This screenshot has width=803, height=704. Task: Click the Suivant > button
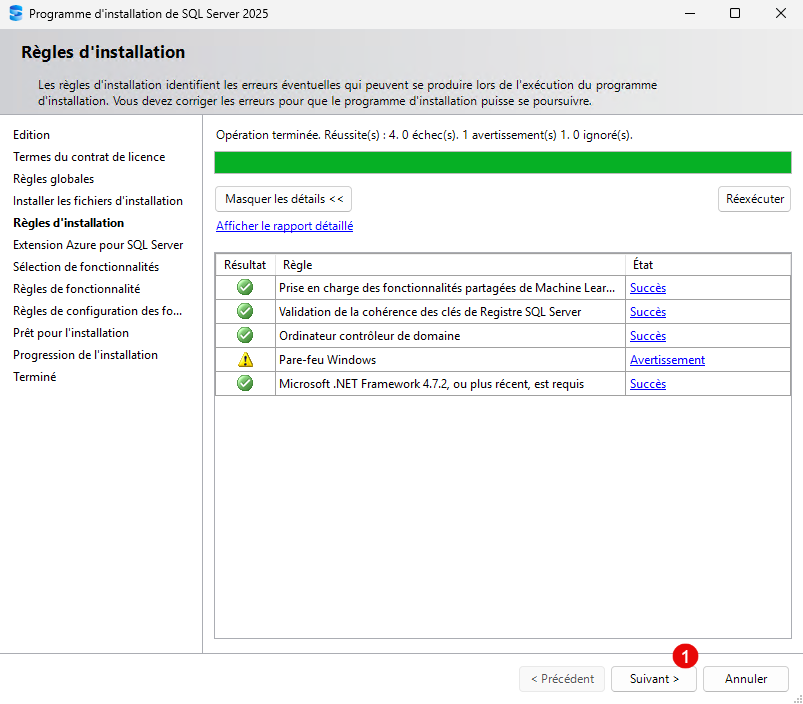[653, 679]
